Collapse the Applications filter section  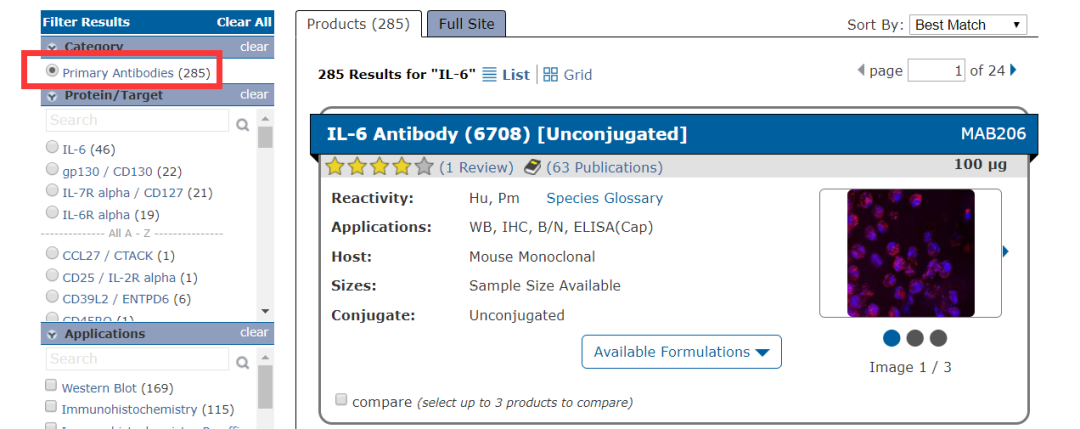(51, 333)
